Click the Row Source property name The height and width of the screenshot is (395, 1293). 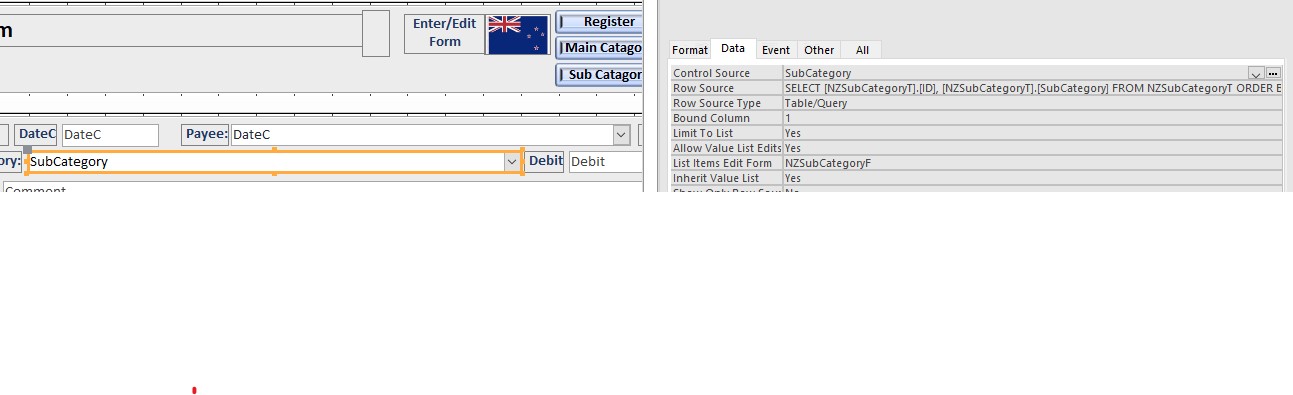point(703,88)
